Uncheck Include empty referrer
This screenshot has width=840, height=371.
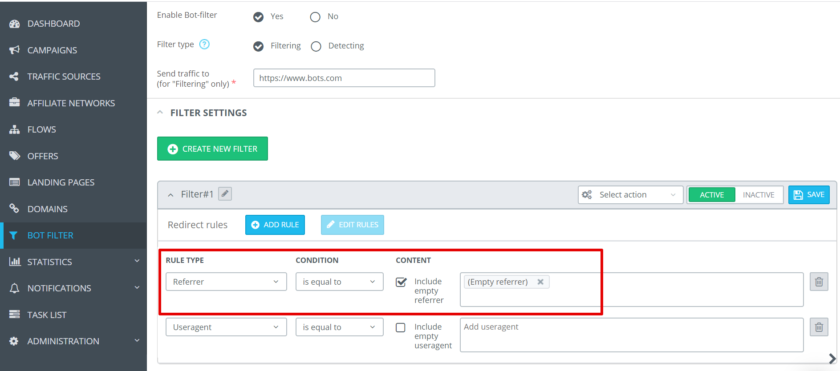(401, 282)
